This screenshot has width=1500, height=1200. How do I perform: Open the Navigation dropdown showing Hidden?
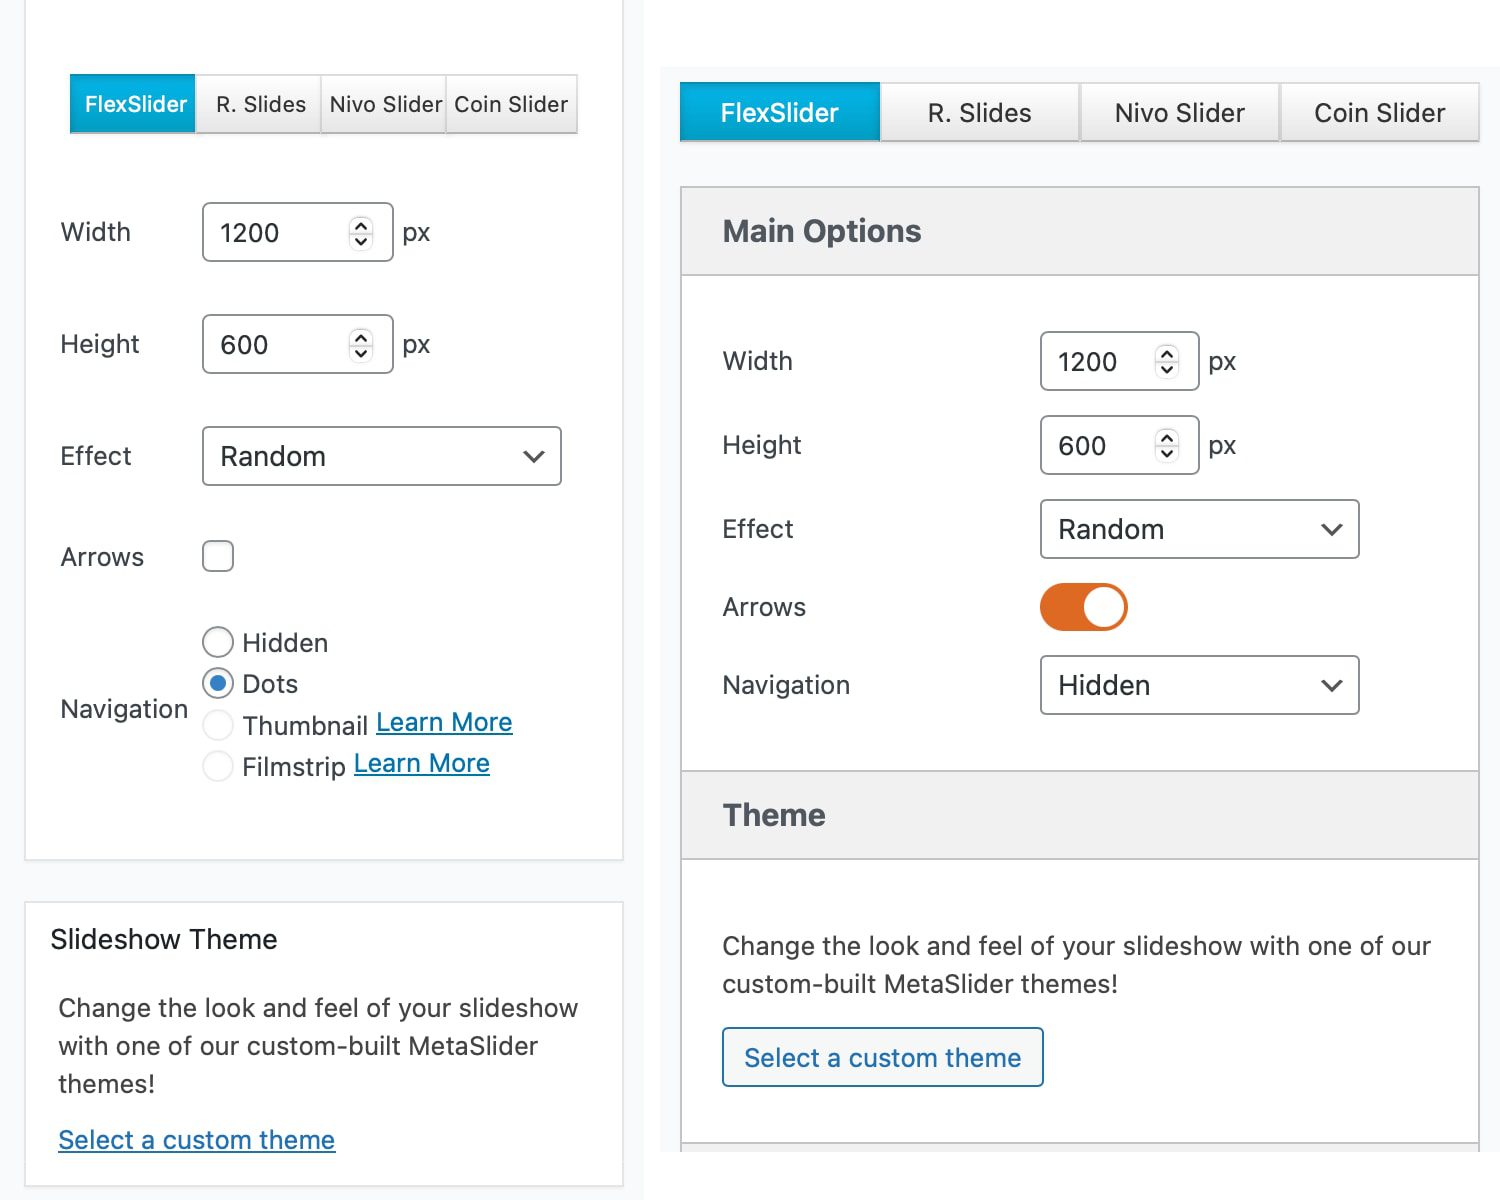[x=1199, y=685]
